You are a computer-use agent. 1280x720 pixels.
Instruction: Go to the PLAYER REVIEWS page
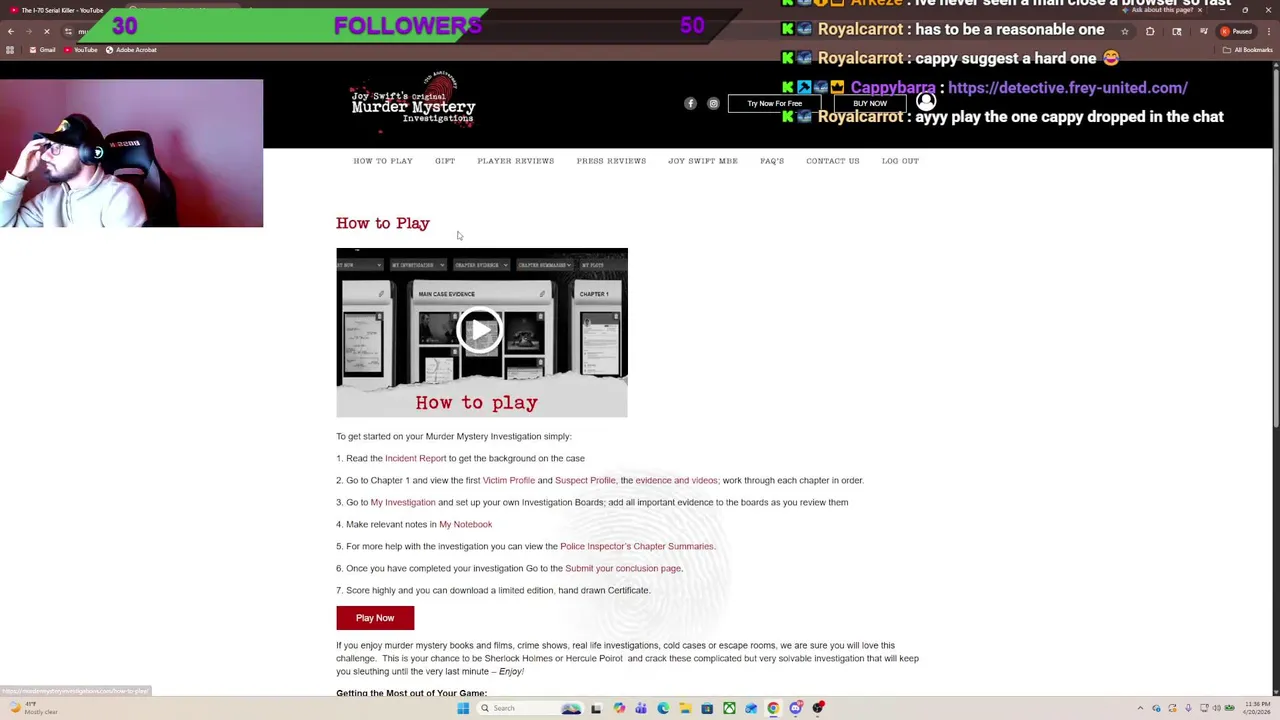[x=515, y=161]
